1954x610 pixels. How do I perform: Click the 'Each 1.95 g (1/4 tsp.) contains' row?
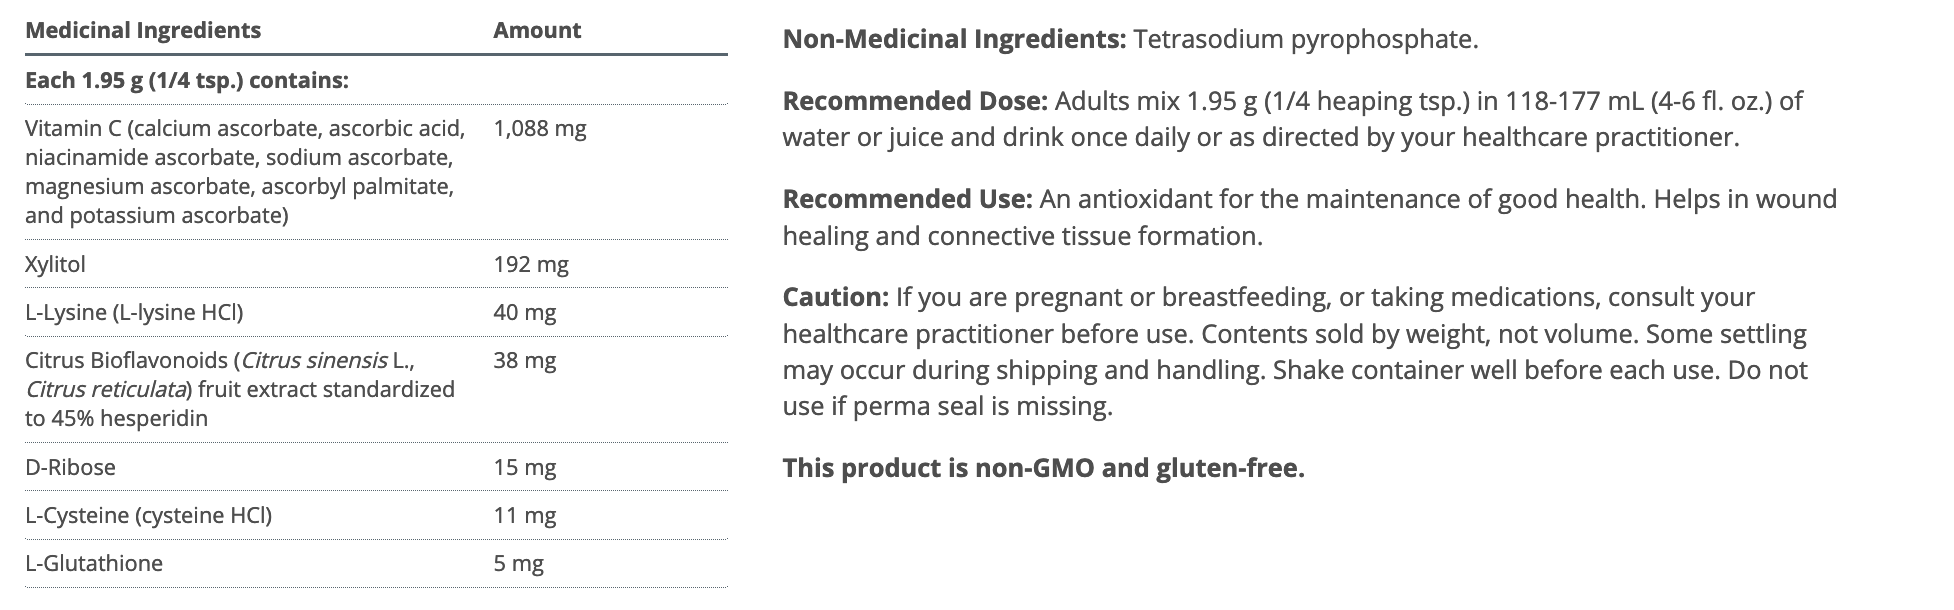[186, 80]
